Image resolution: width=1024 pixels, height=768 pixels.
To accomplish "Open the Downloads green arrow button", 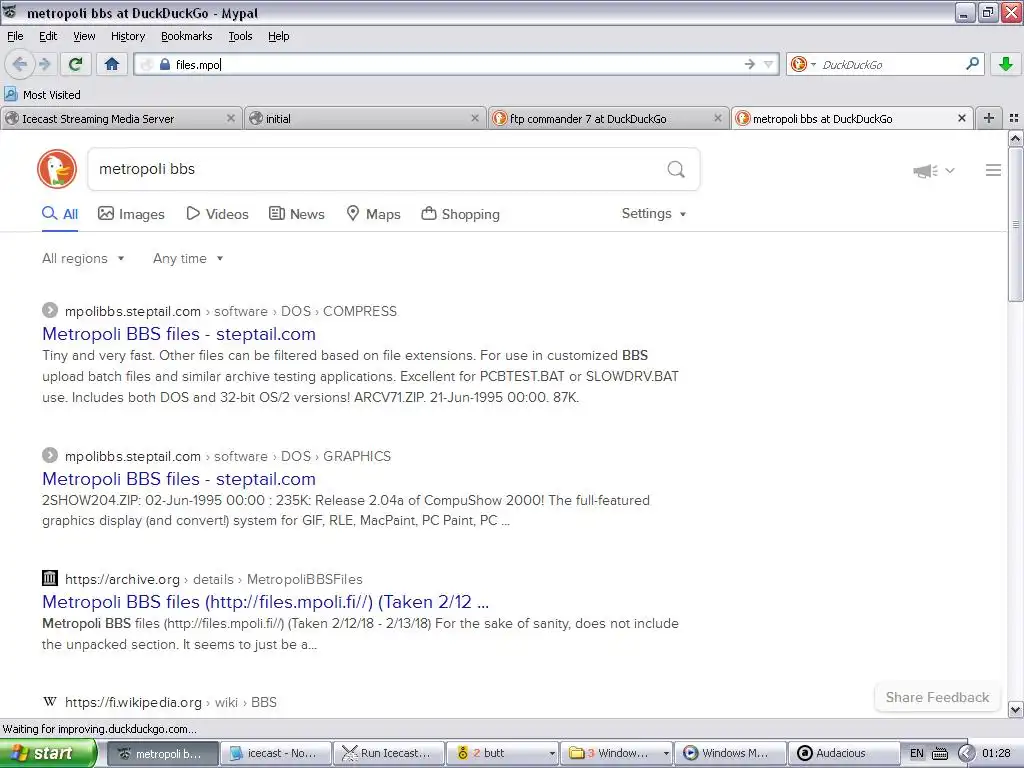I will click(x=1006, y=64).
